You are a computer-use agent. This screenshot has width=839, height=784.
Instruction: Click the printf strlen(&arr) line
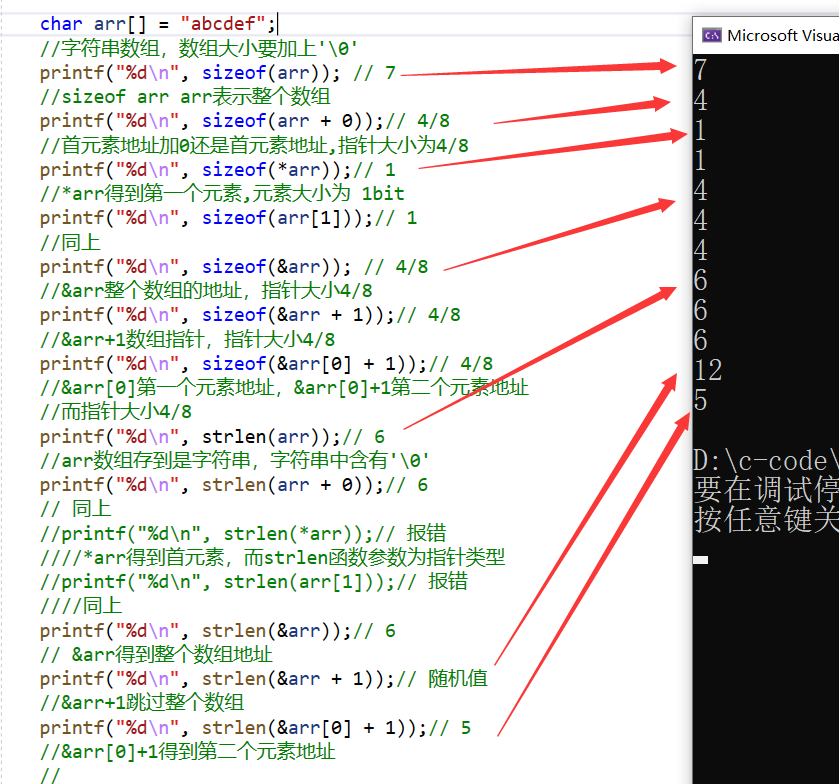point(218,631)
